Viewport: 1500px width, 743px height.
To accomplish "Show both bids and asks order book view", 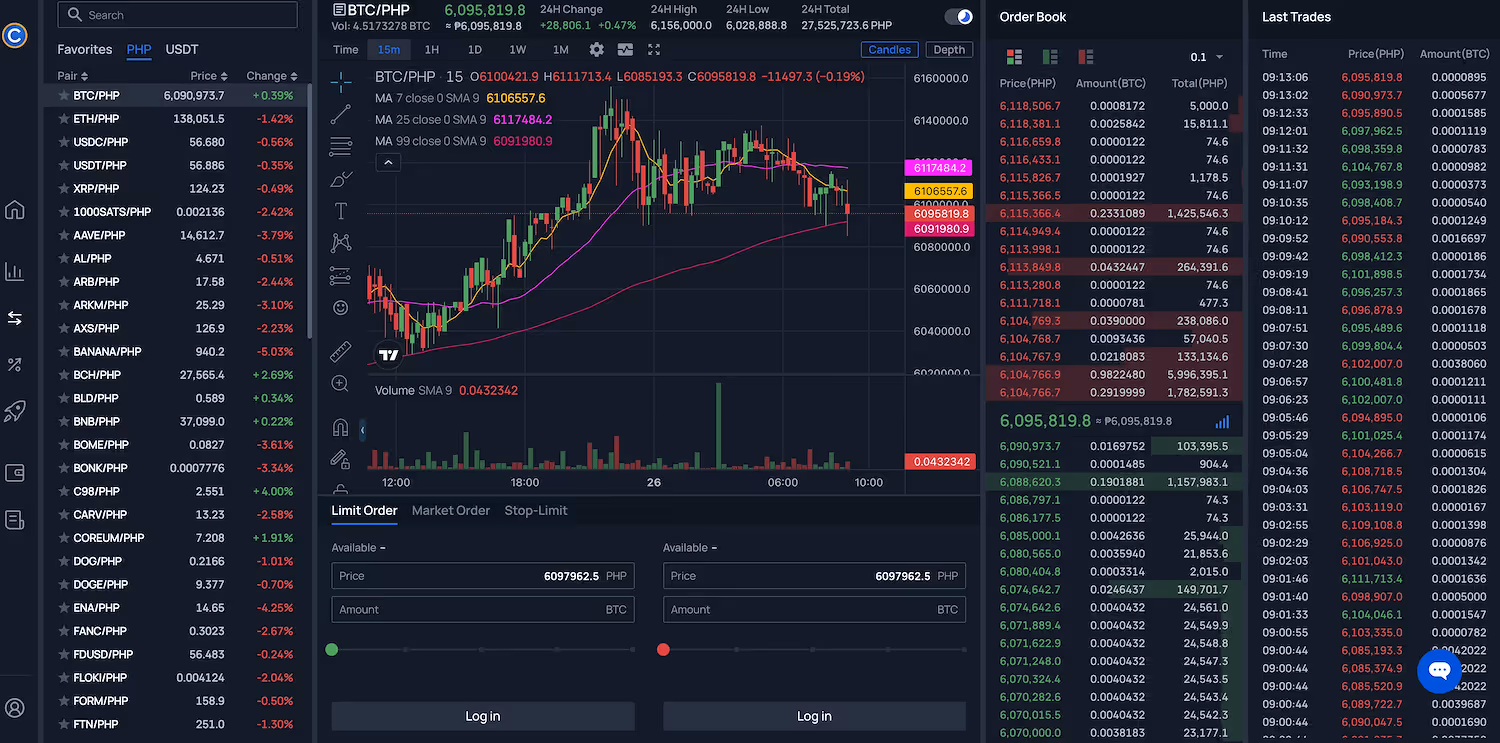I will (x=1014, y=57).
